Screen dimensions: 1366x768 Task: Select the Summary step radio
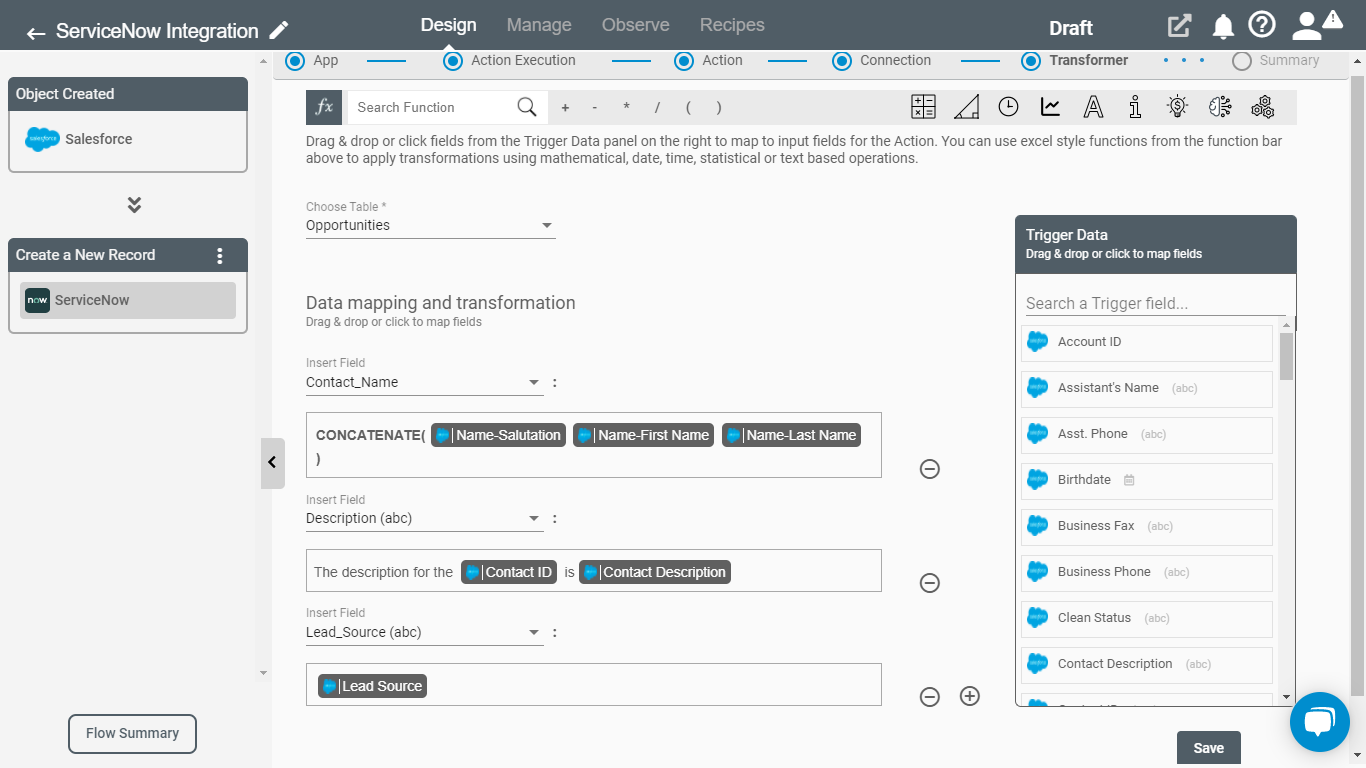point(1242,61)
